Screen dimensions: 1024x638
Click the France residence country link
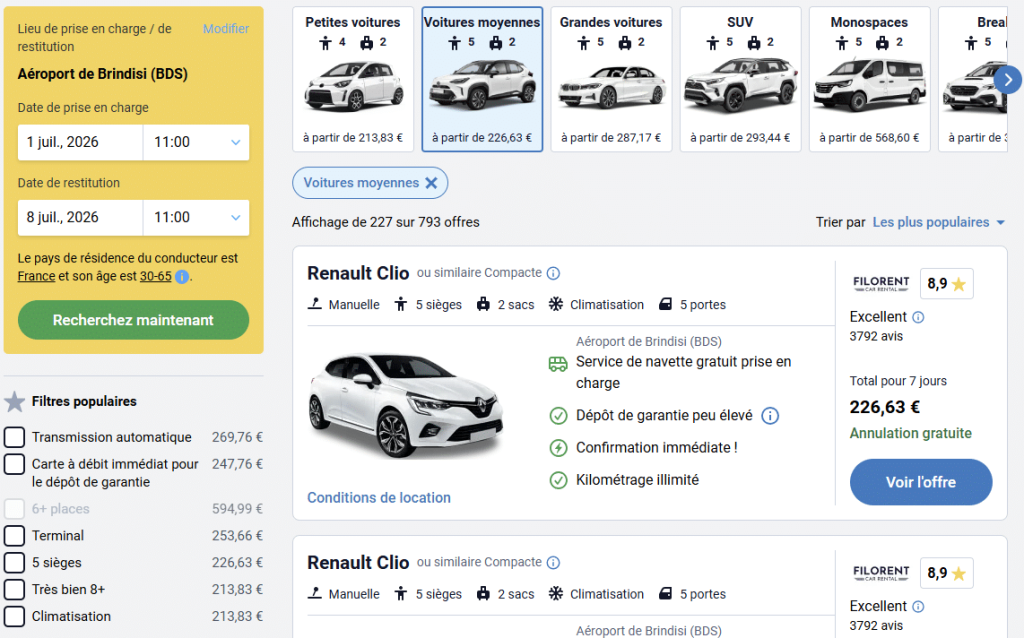click(x=37, y=276)
